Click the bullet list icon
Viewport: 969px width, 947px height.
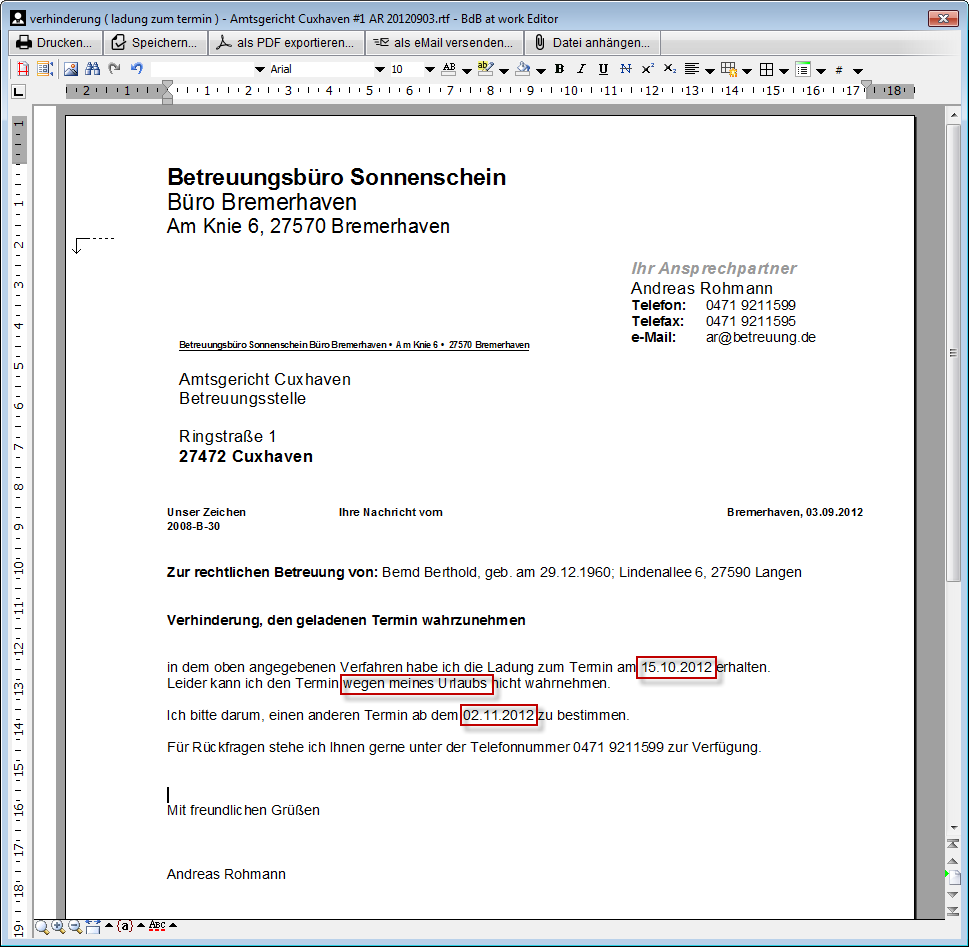coord(803,69)
